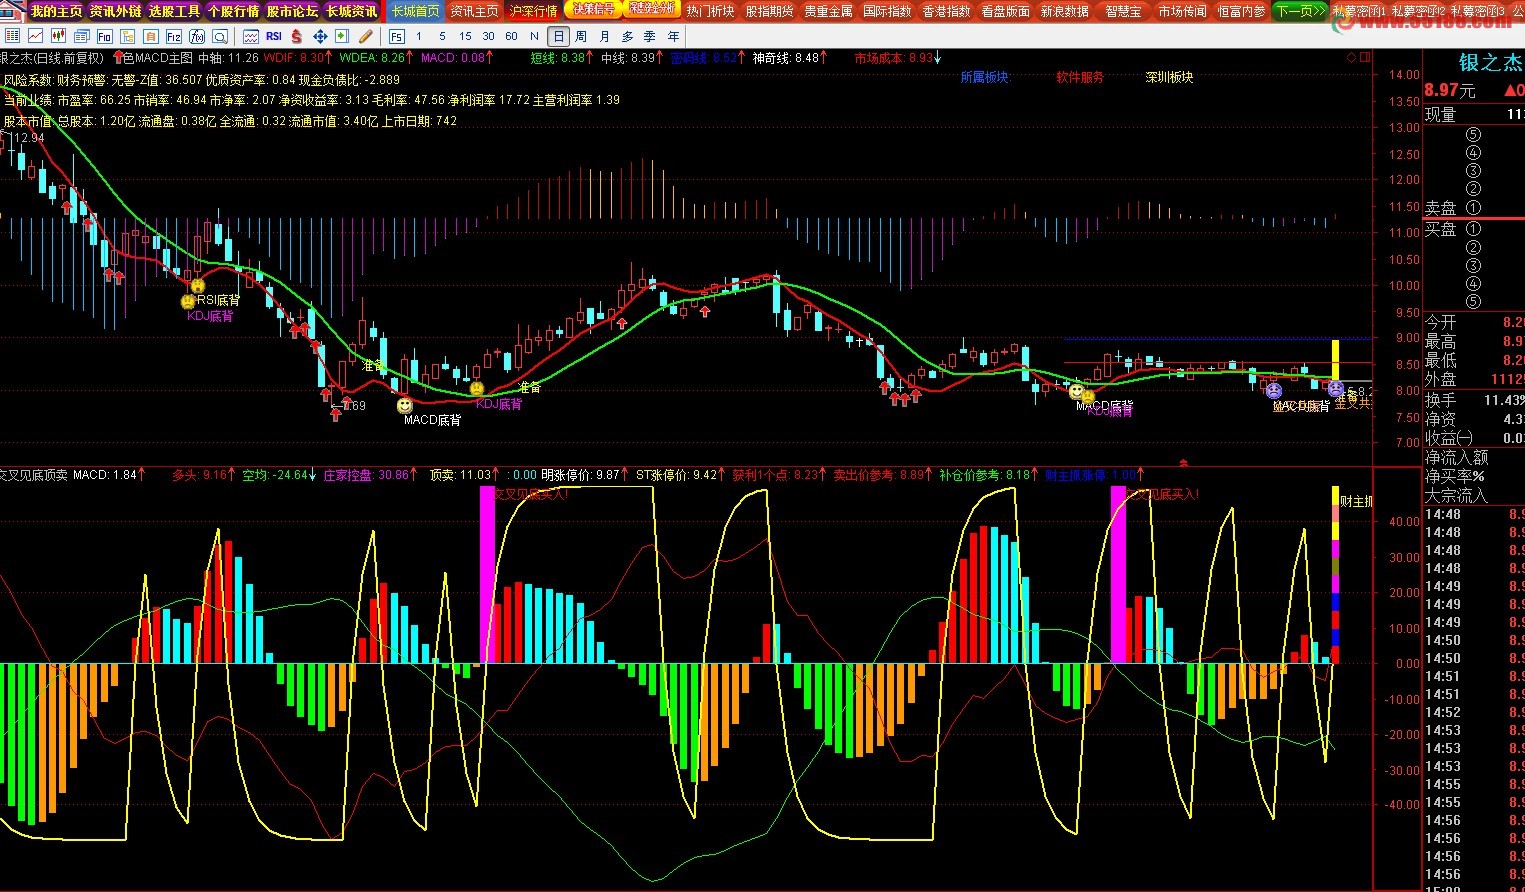Open the 长城首页 tab

pyautogui.click(x=415, y=11)
